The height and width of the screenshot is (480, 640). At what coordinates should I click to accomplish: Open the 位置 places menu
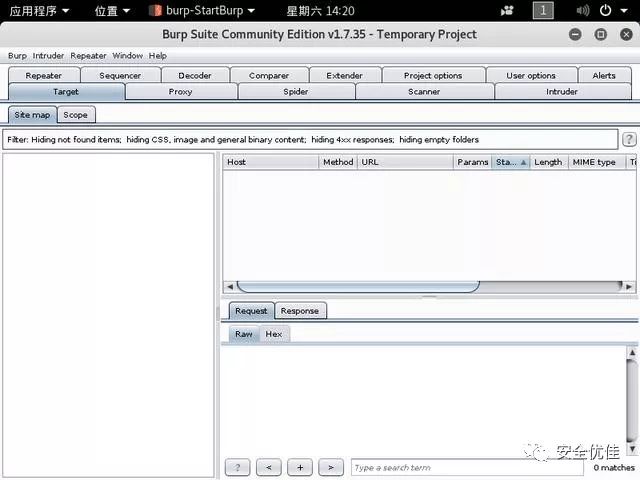(112, 11)
